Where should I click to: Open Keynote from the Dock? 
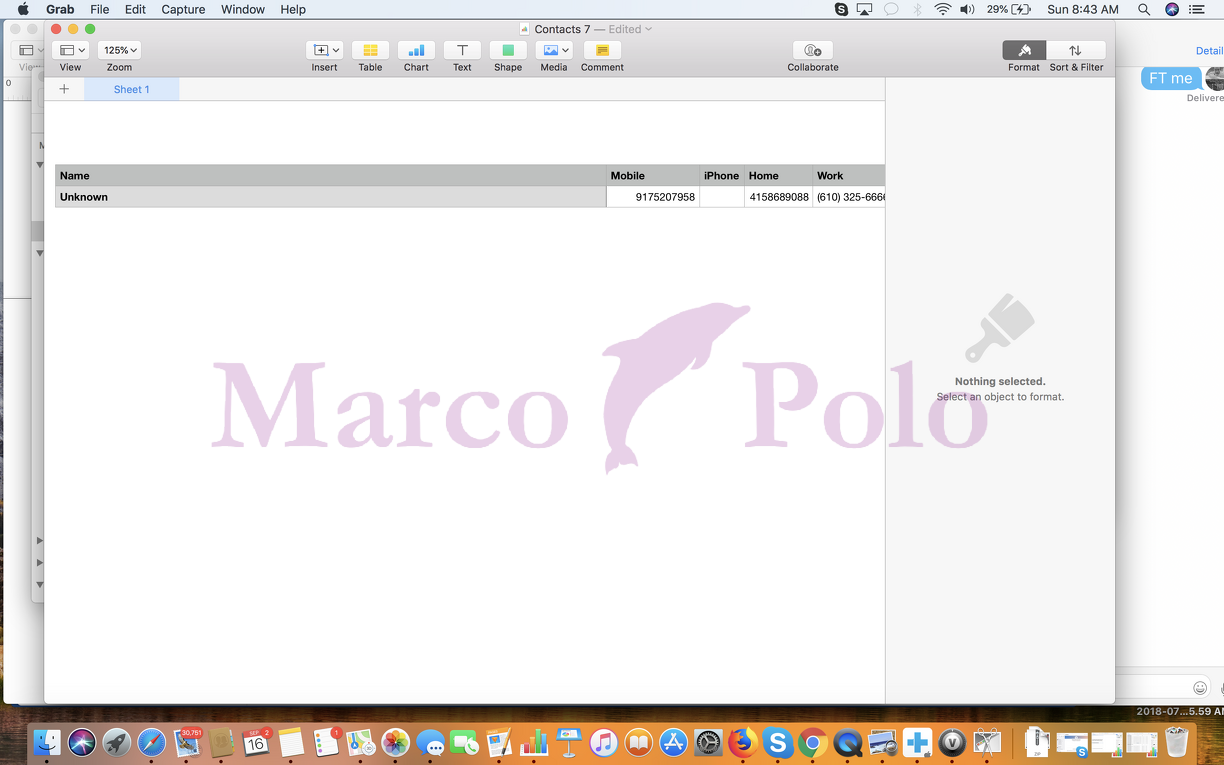pos(569,742)
